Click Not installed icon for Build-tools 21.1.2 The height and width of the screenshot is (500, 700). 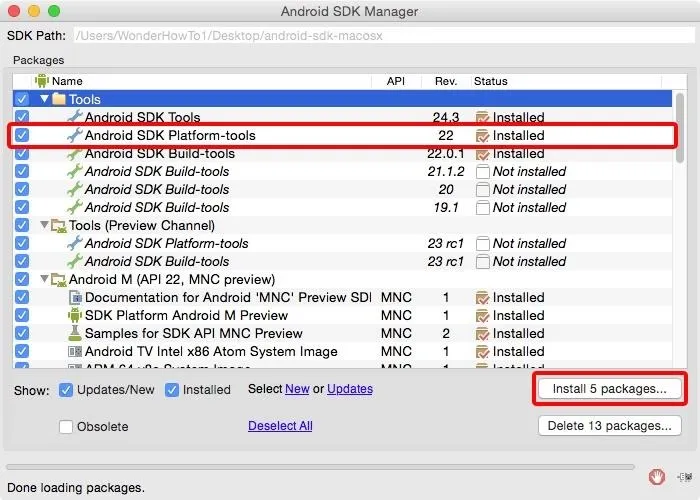(x=482, y=171)
